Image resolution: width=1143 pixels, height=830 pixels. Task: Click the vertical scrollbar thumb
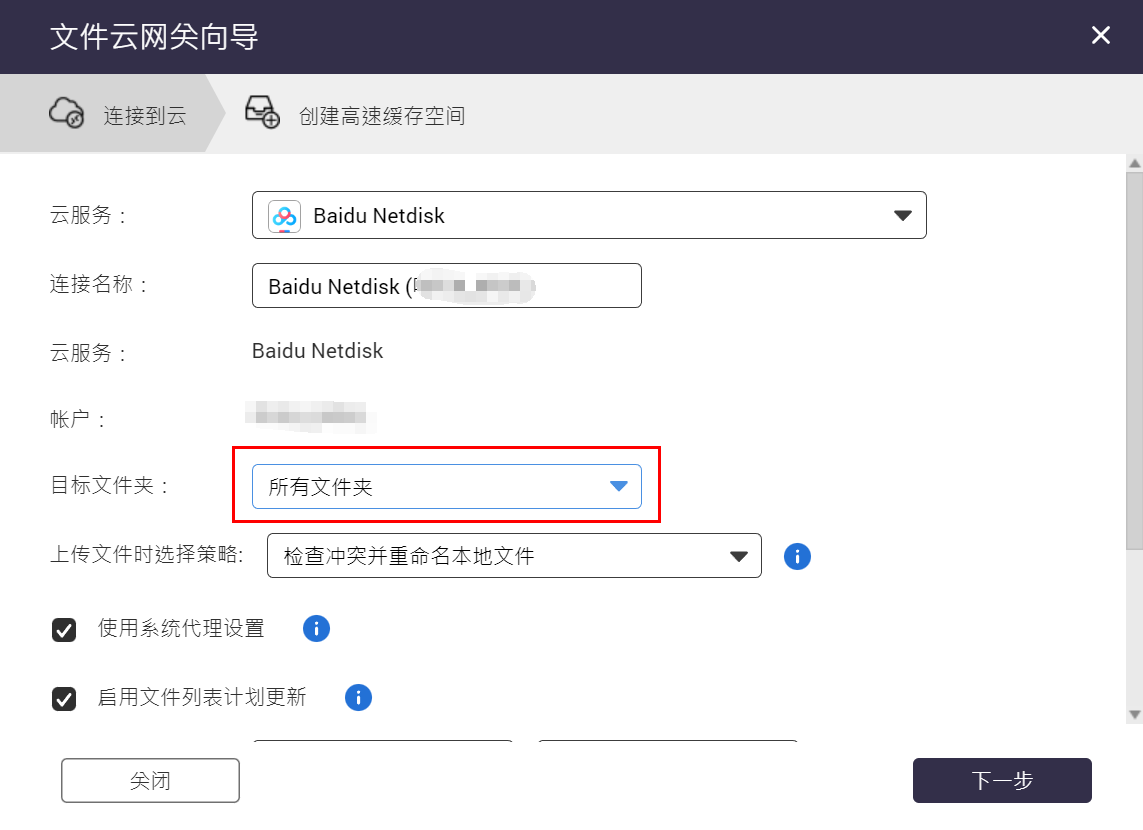(1134, 361)
